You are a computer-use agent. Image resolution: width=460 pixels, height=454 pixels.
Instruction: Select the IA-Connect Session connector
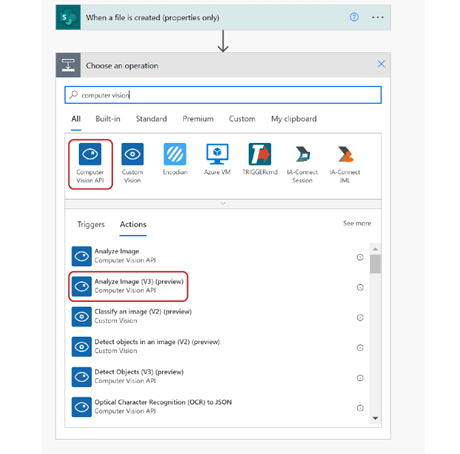(302, 164)
